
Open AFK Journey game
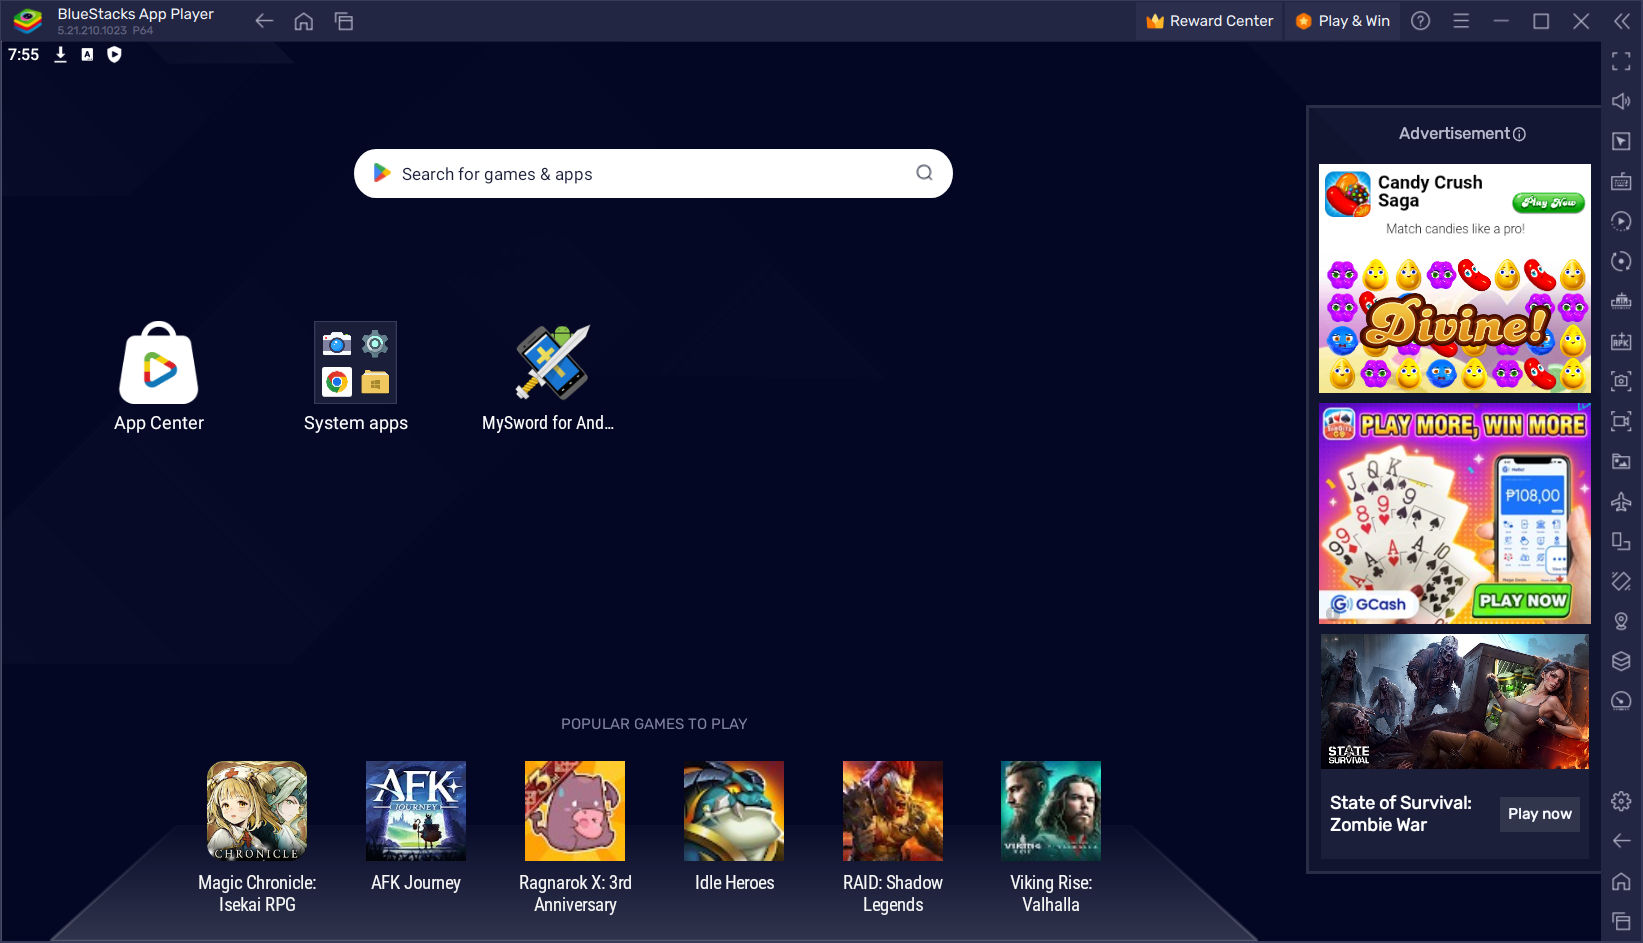(416, 828)
